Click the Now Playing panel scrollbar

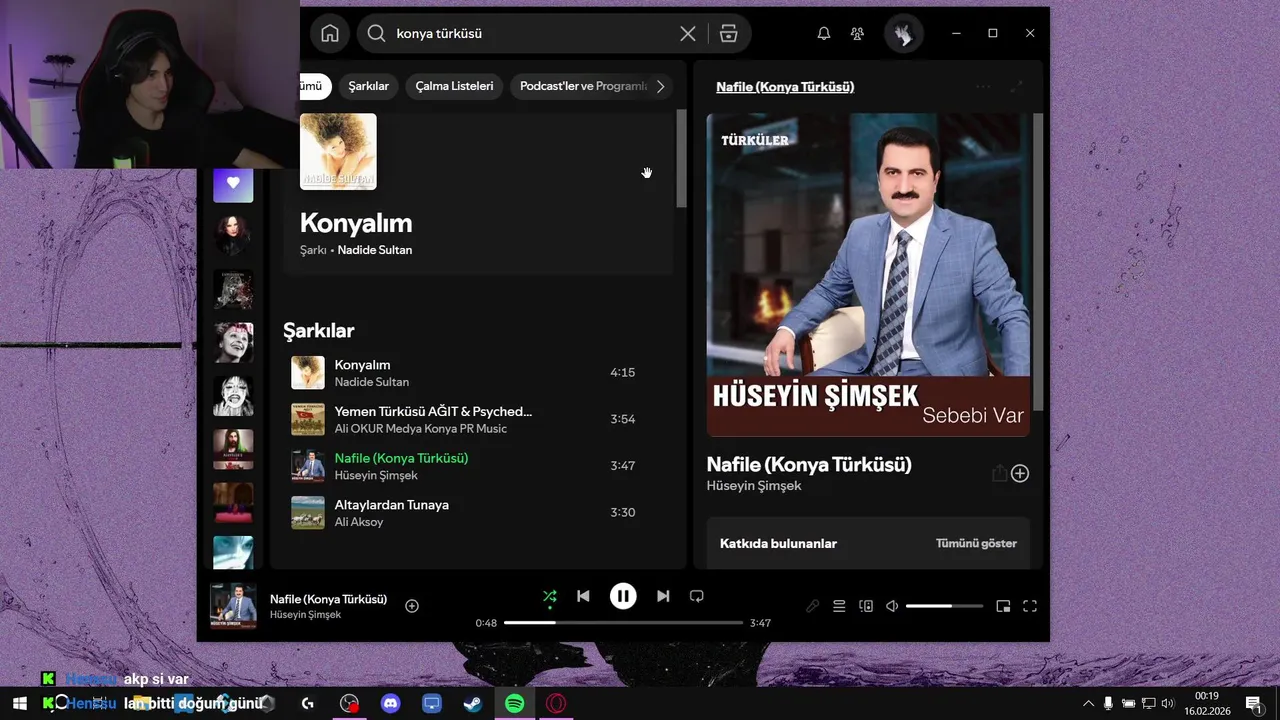[x=1038, y=260]
